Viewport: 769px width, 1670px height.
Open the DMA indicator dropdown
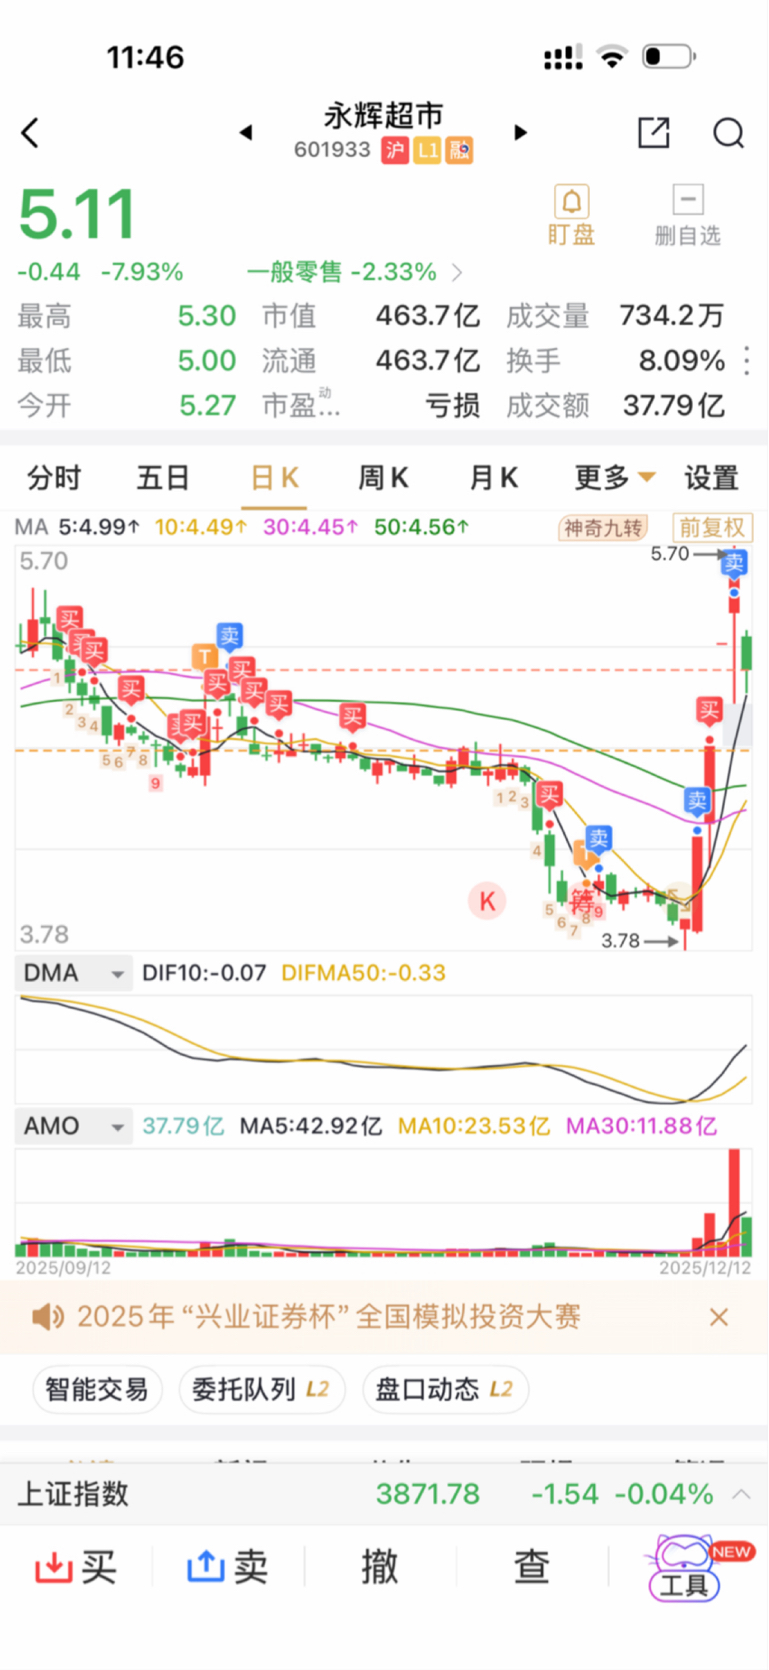(x=74, y=973)
